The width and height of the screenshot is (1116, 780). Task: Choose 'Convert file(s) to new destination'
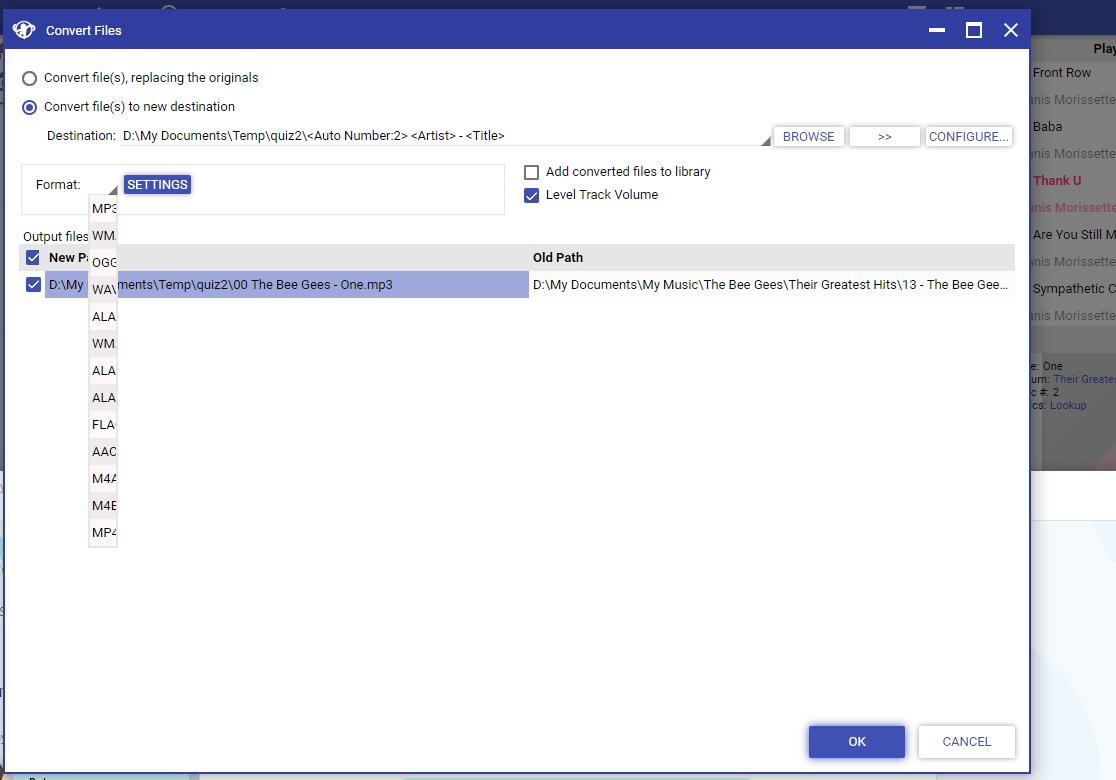pos(30,107)
